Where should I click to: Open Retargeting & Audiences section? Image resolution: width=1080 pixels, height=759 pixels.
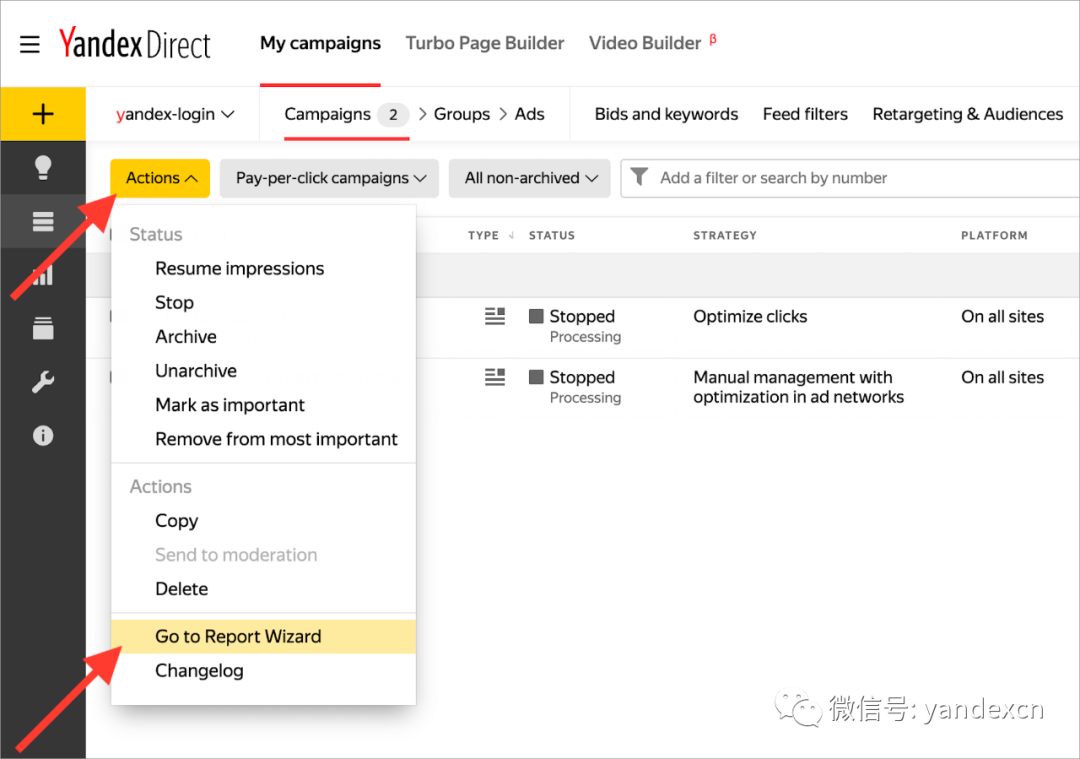click(x=967, y=114)
